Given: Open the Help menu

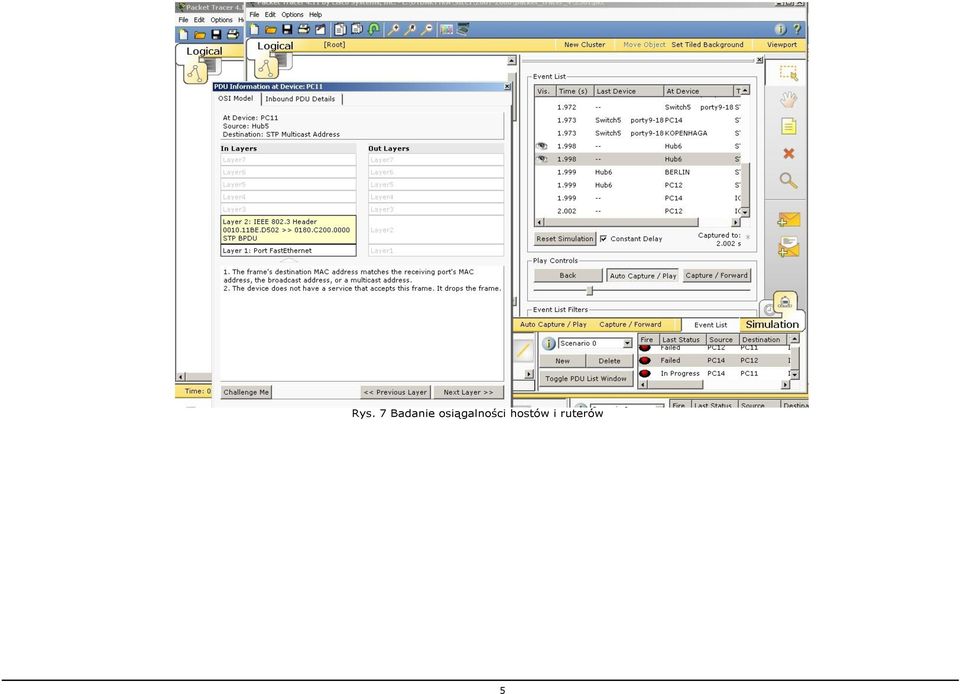Looking at the screenshot, I should point(315,14).
